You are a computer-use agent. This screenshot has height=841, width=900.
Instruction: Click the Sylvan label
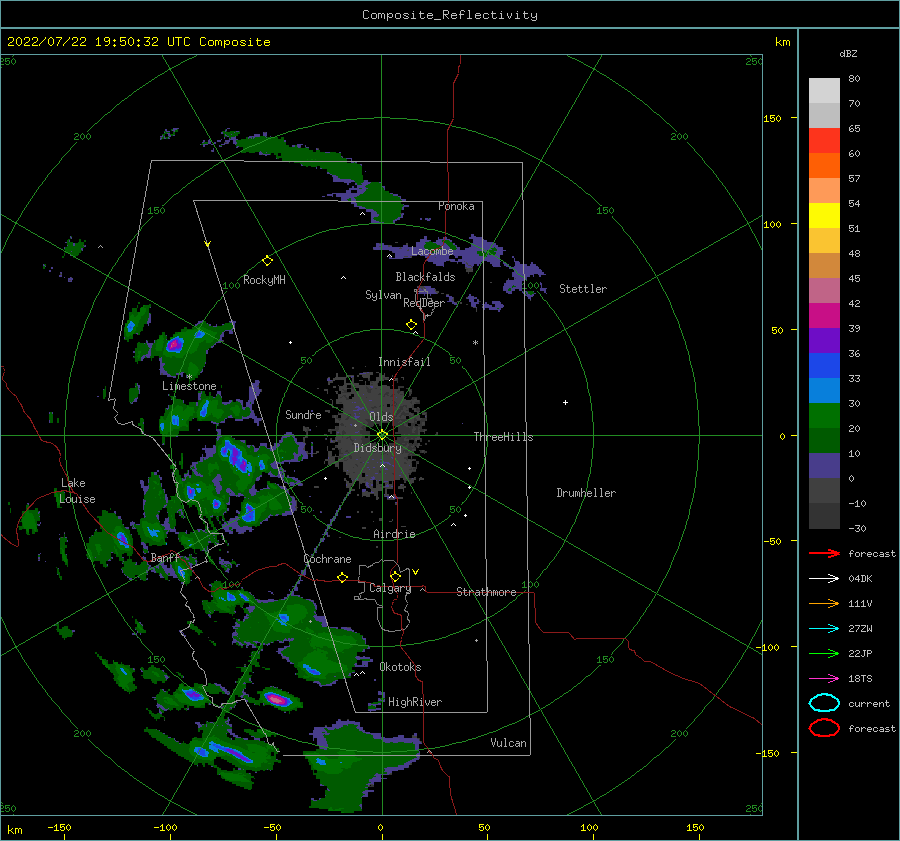383,295
